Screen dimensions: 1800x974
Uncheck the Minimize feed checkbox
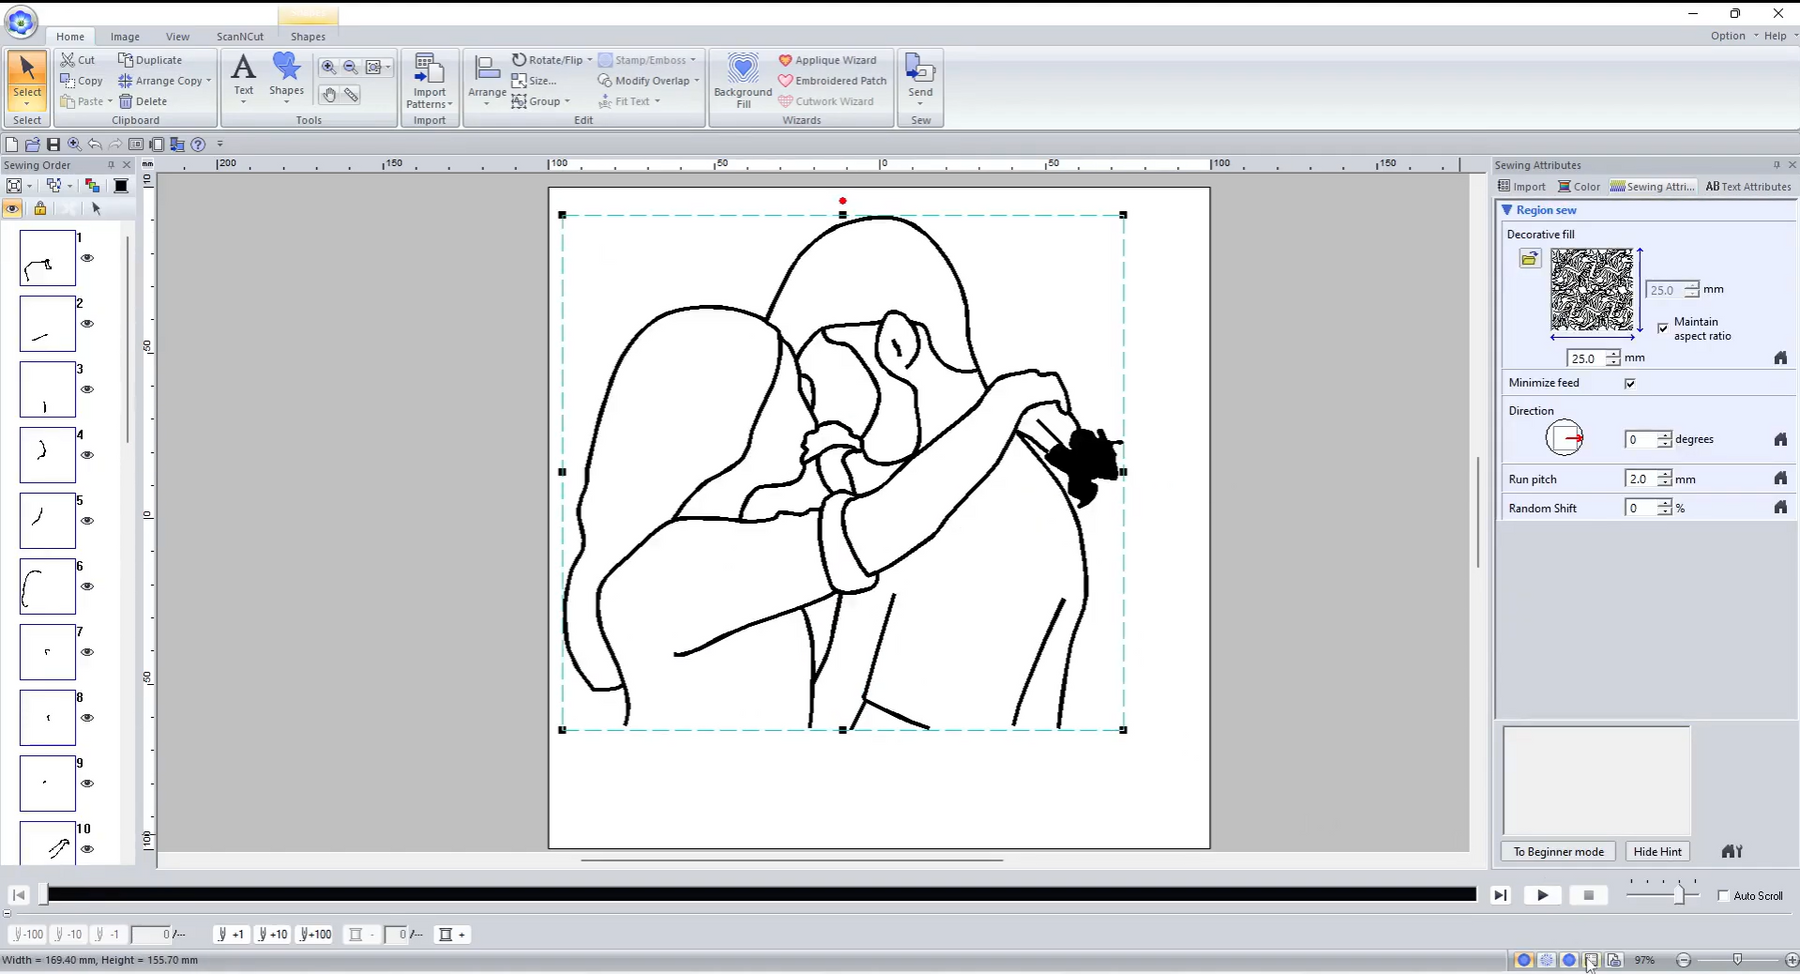[x=1630, y=383]
